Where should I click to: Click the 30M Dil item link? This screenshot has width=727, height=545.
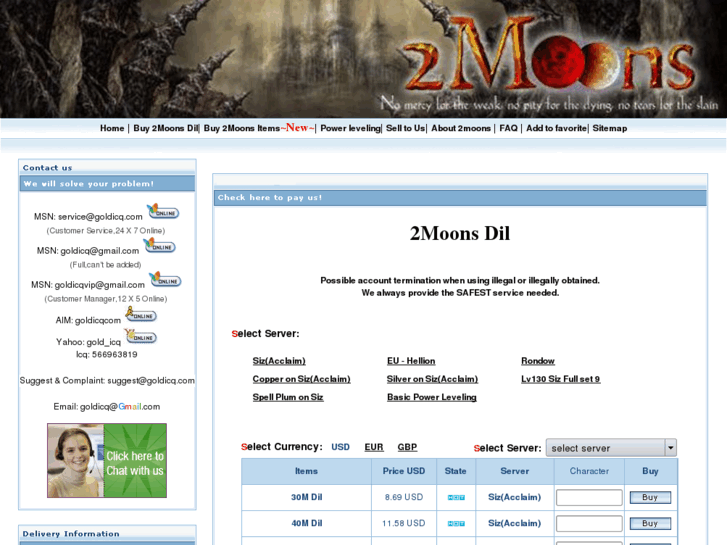point(306,497)
